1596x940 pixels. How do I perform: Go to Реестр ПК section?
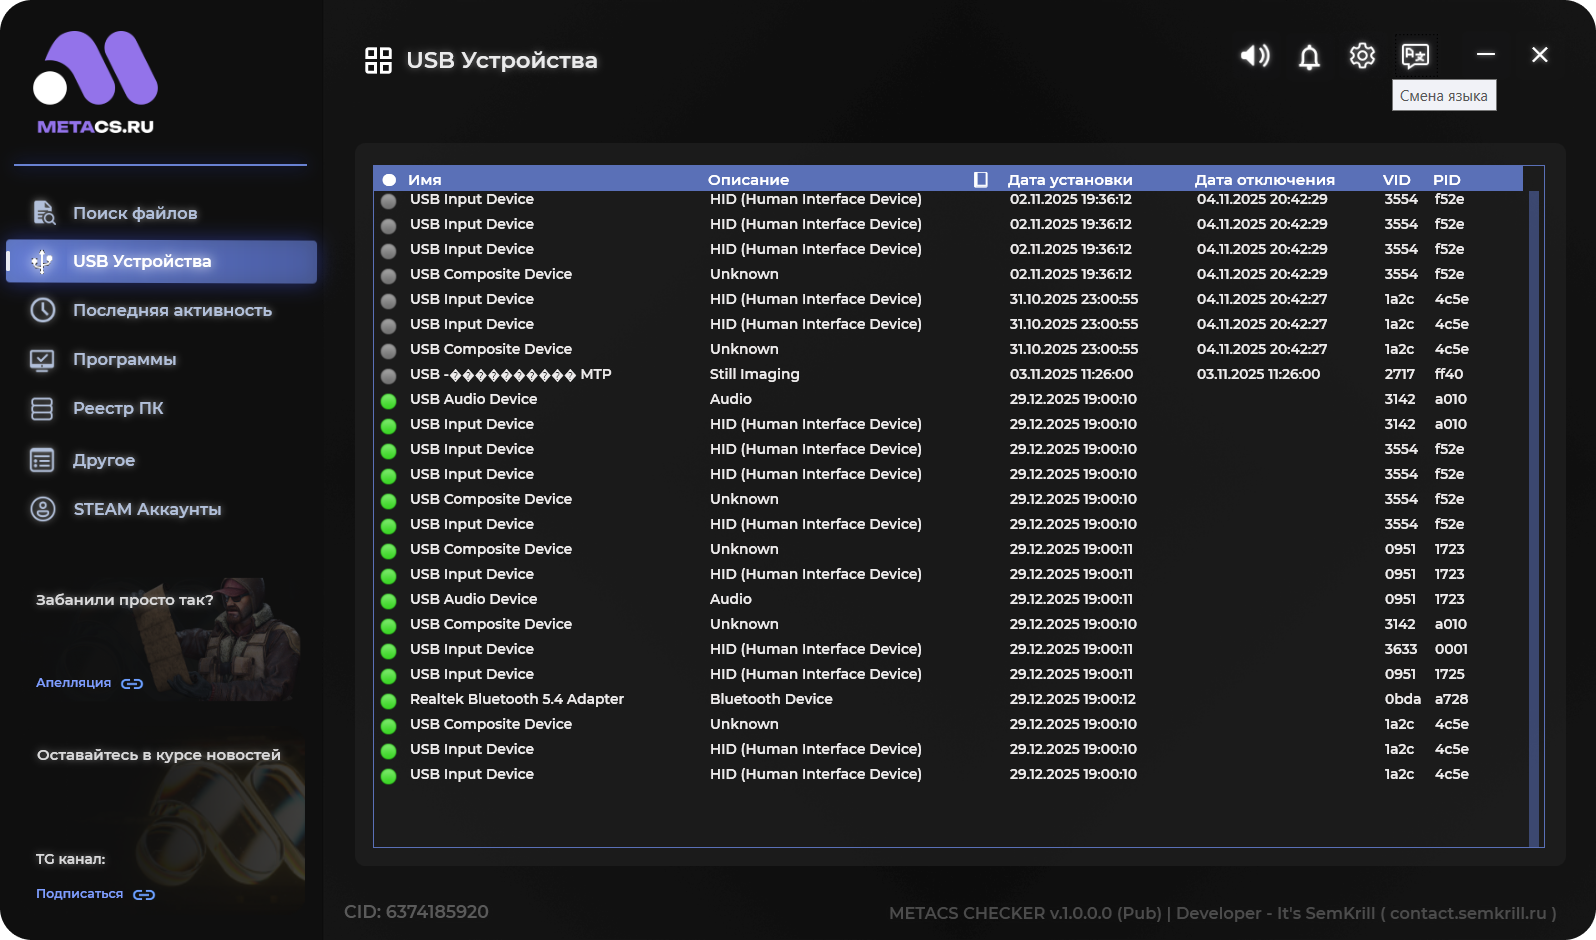(x=118, y=408)
